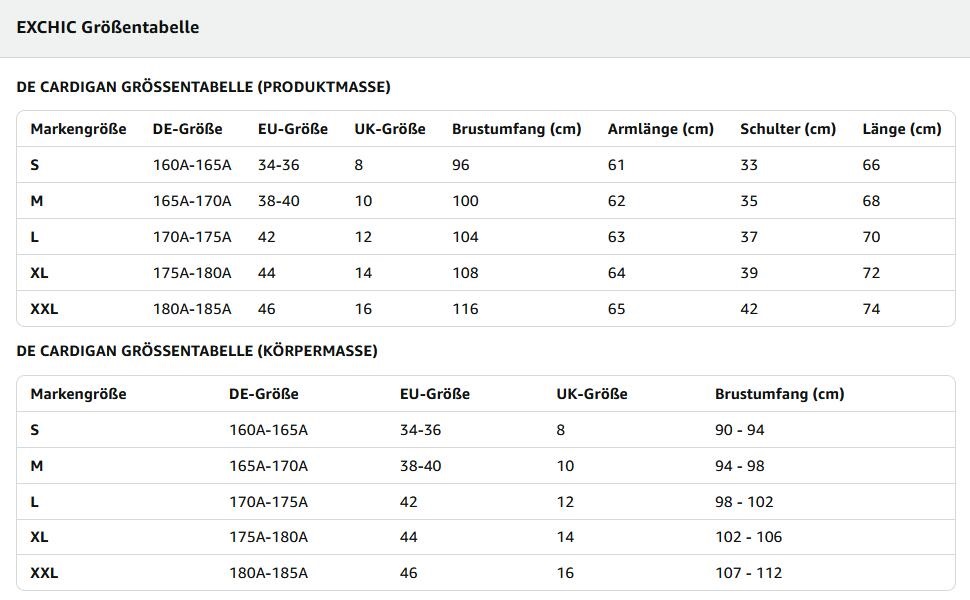Click the EXCHIC Größentabelle heading
The height and width of the screenshot is (600, 970).
[x=108, y=27]
